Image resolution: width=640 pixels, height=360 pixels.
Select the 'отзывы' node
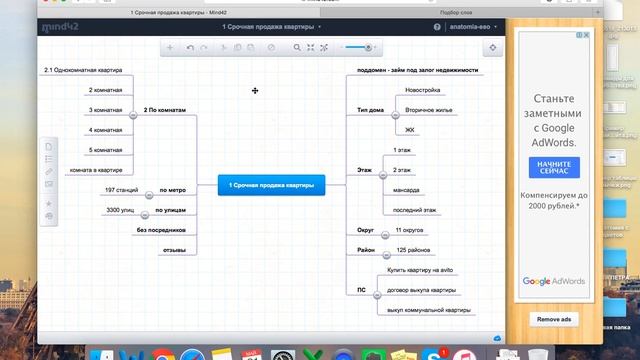point(174,250)
